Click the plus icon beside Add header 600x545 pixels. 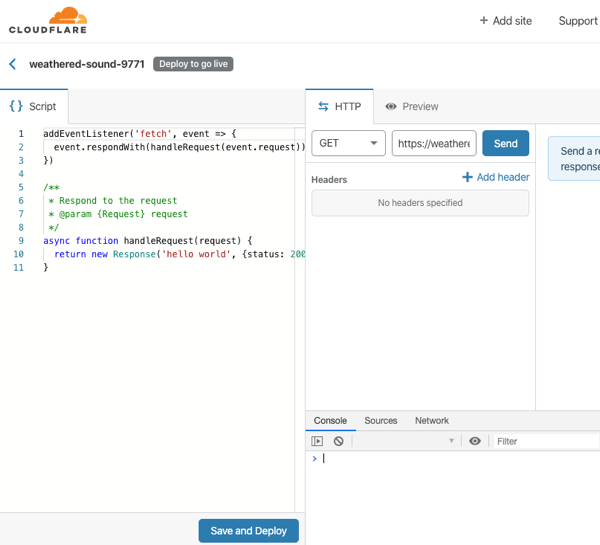point(467,177)
